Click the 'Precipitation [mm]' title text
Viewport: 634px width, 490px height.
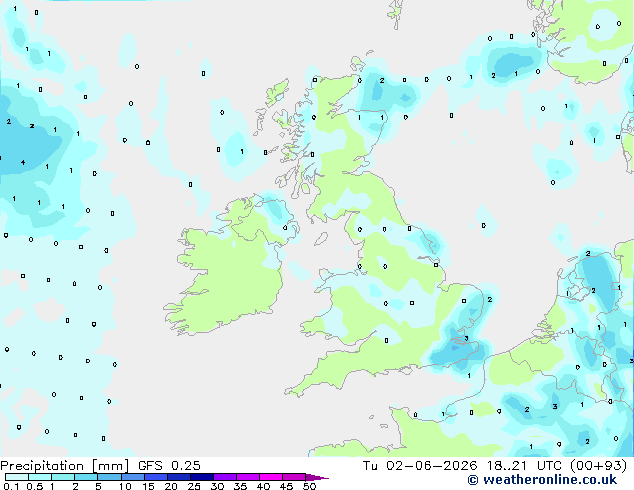[65, 466]
